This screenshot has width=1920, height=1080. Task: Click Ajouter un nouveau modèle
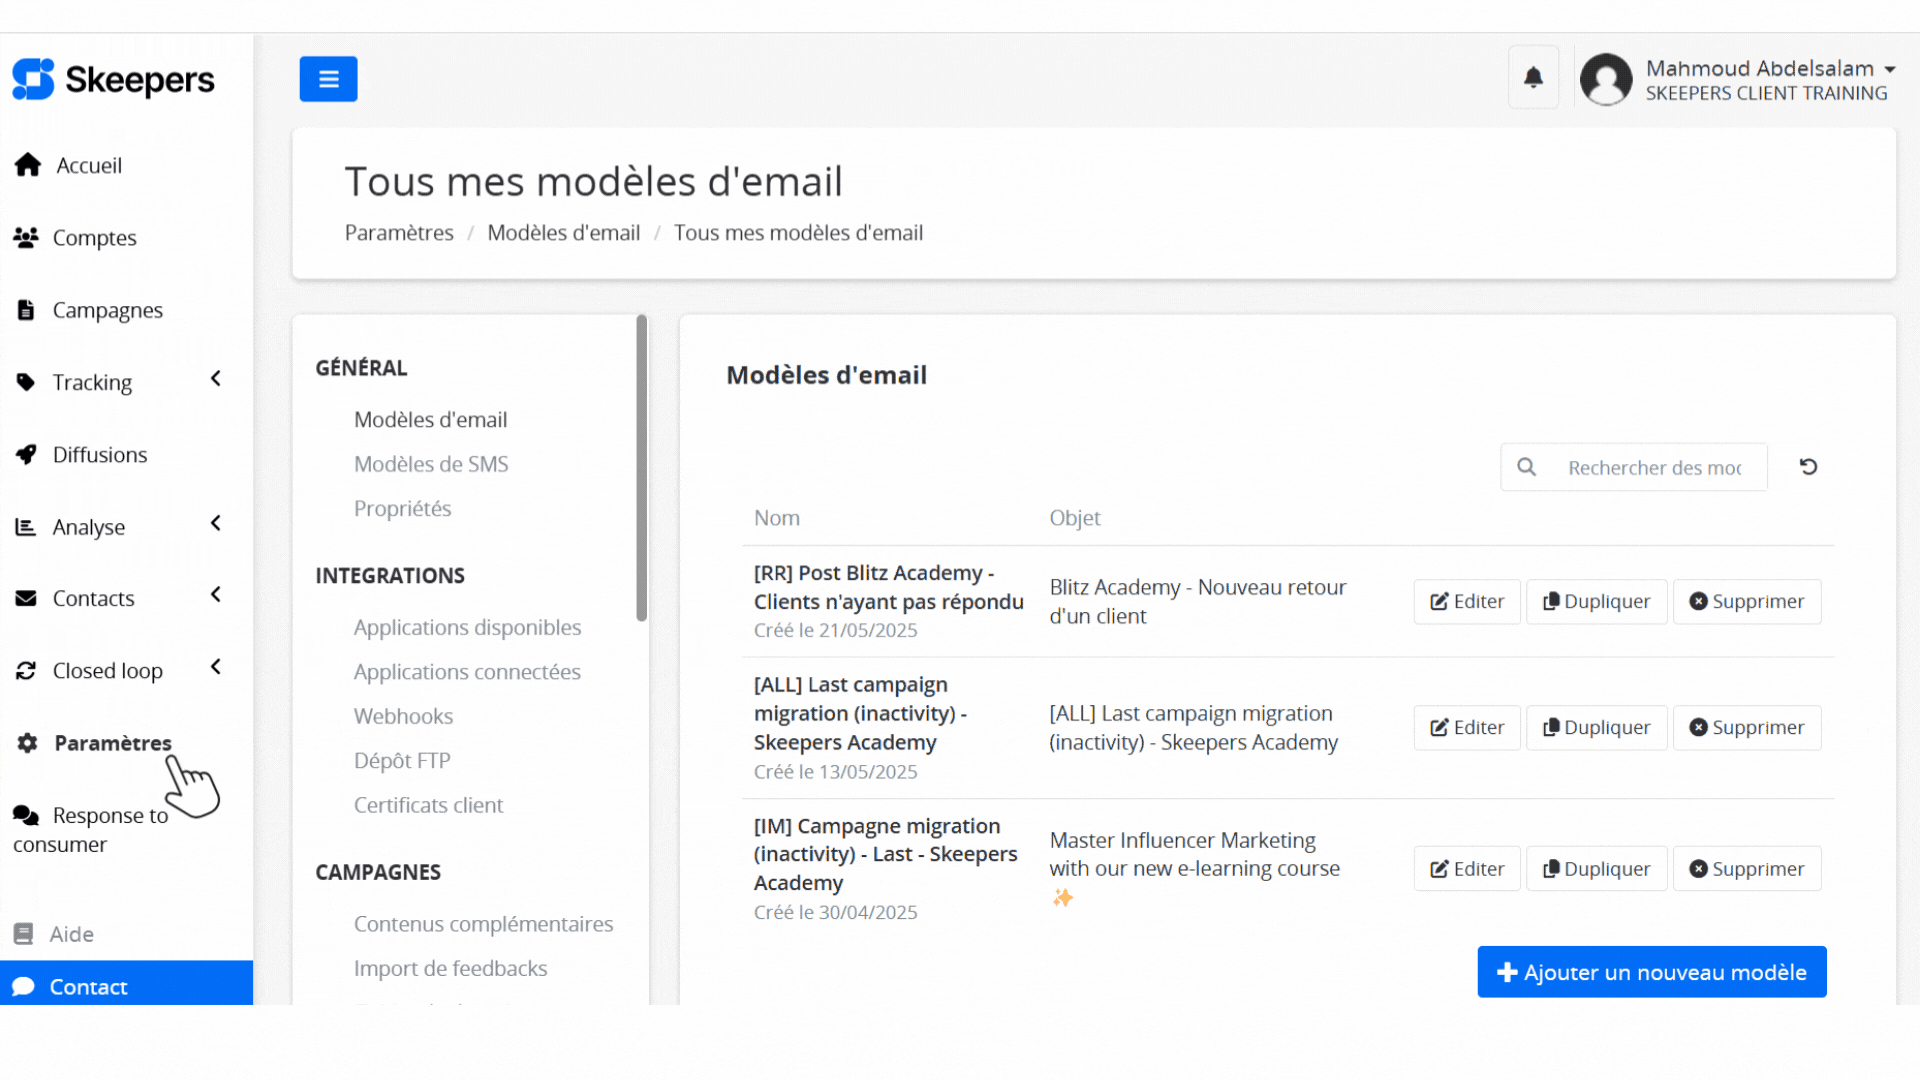point(1651,971)
